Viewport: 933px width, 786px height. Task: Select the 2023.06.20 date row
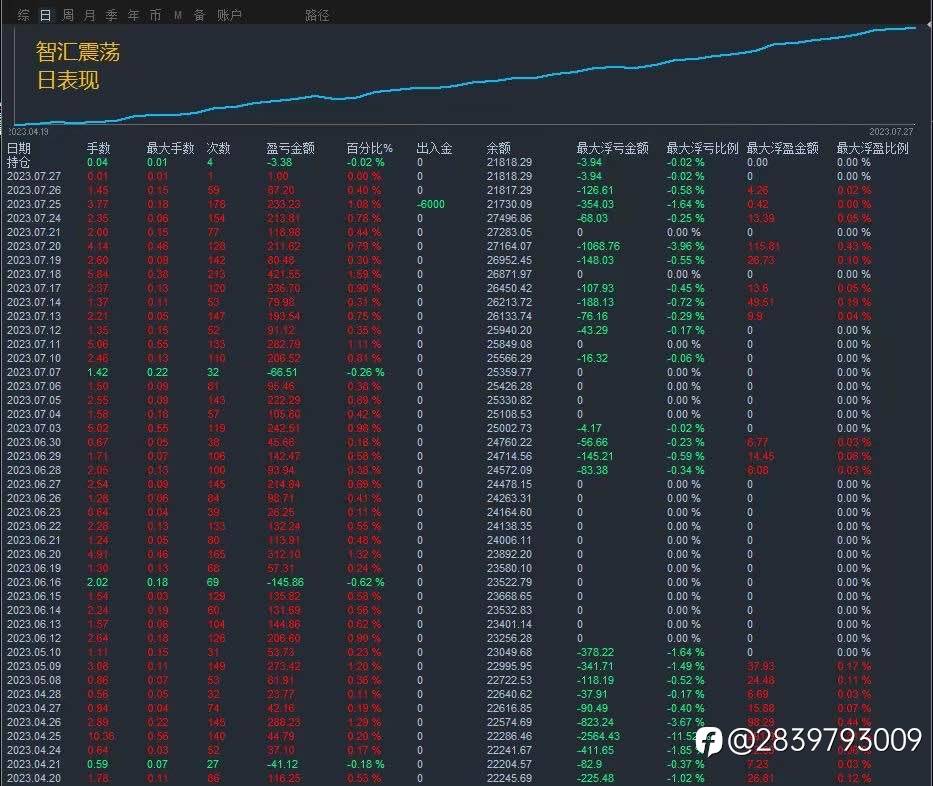[34, 554]
